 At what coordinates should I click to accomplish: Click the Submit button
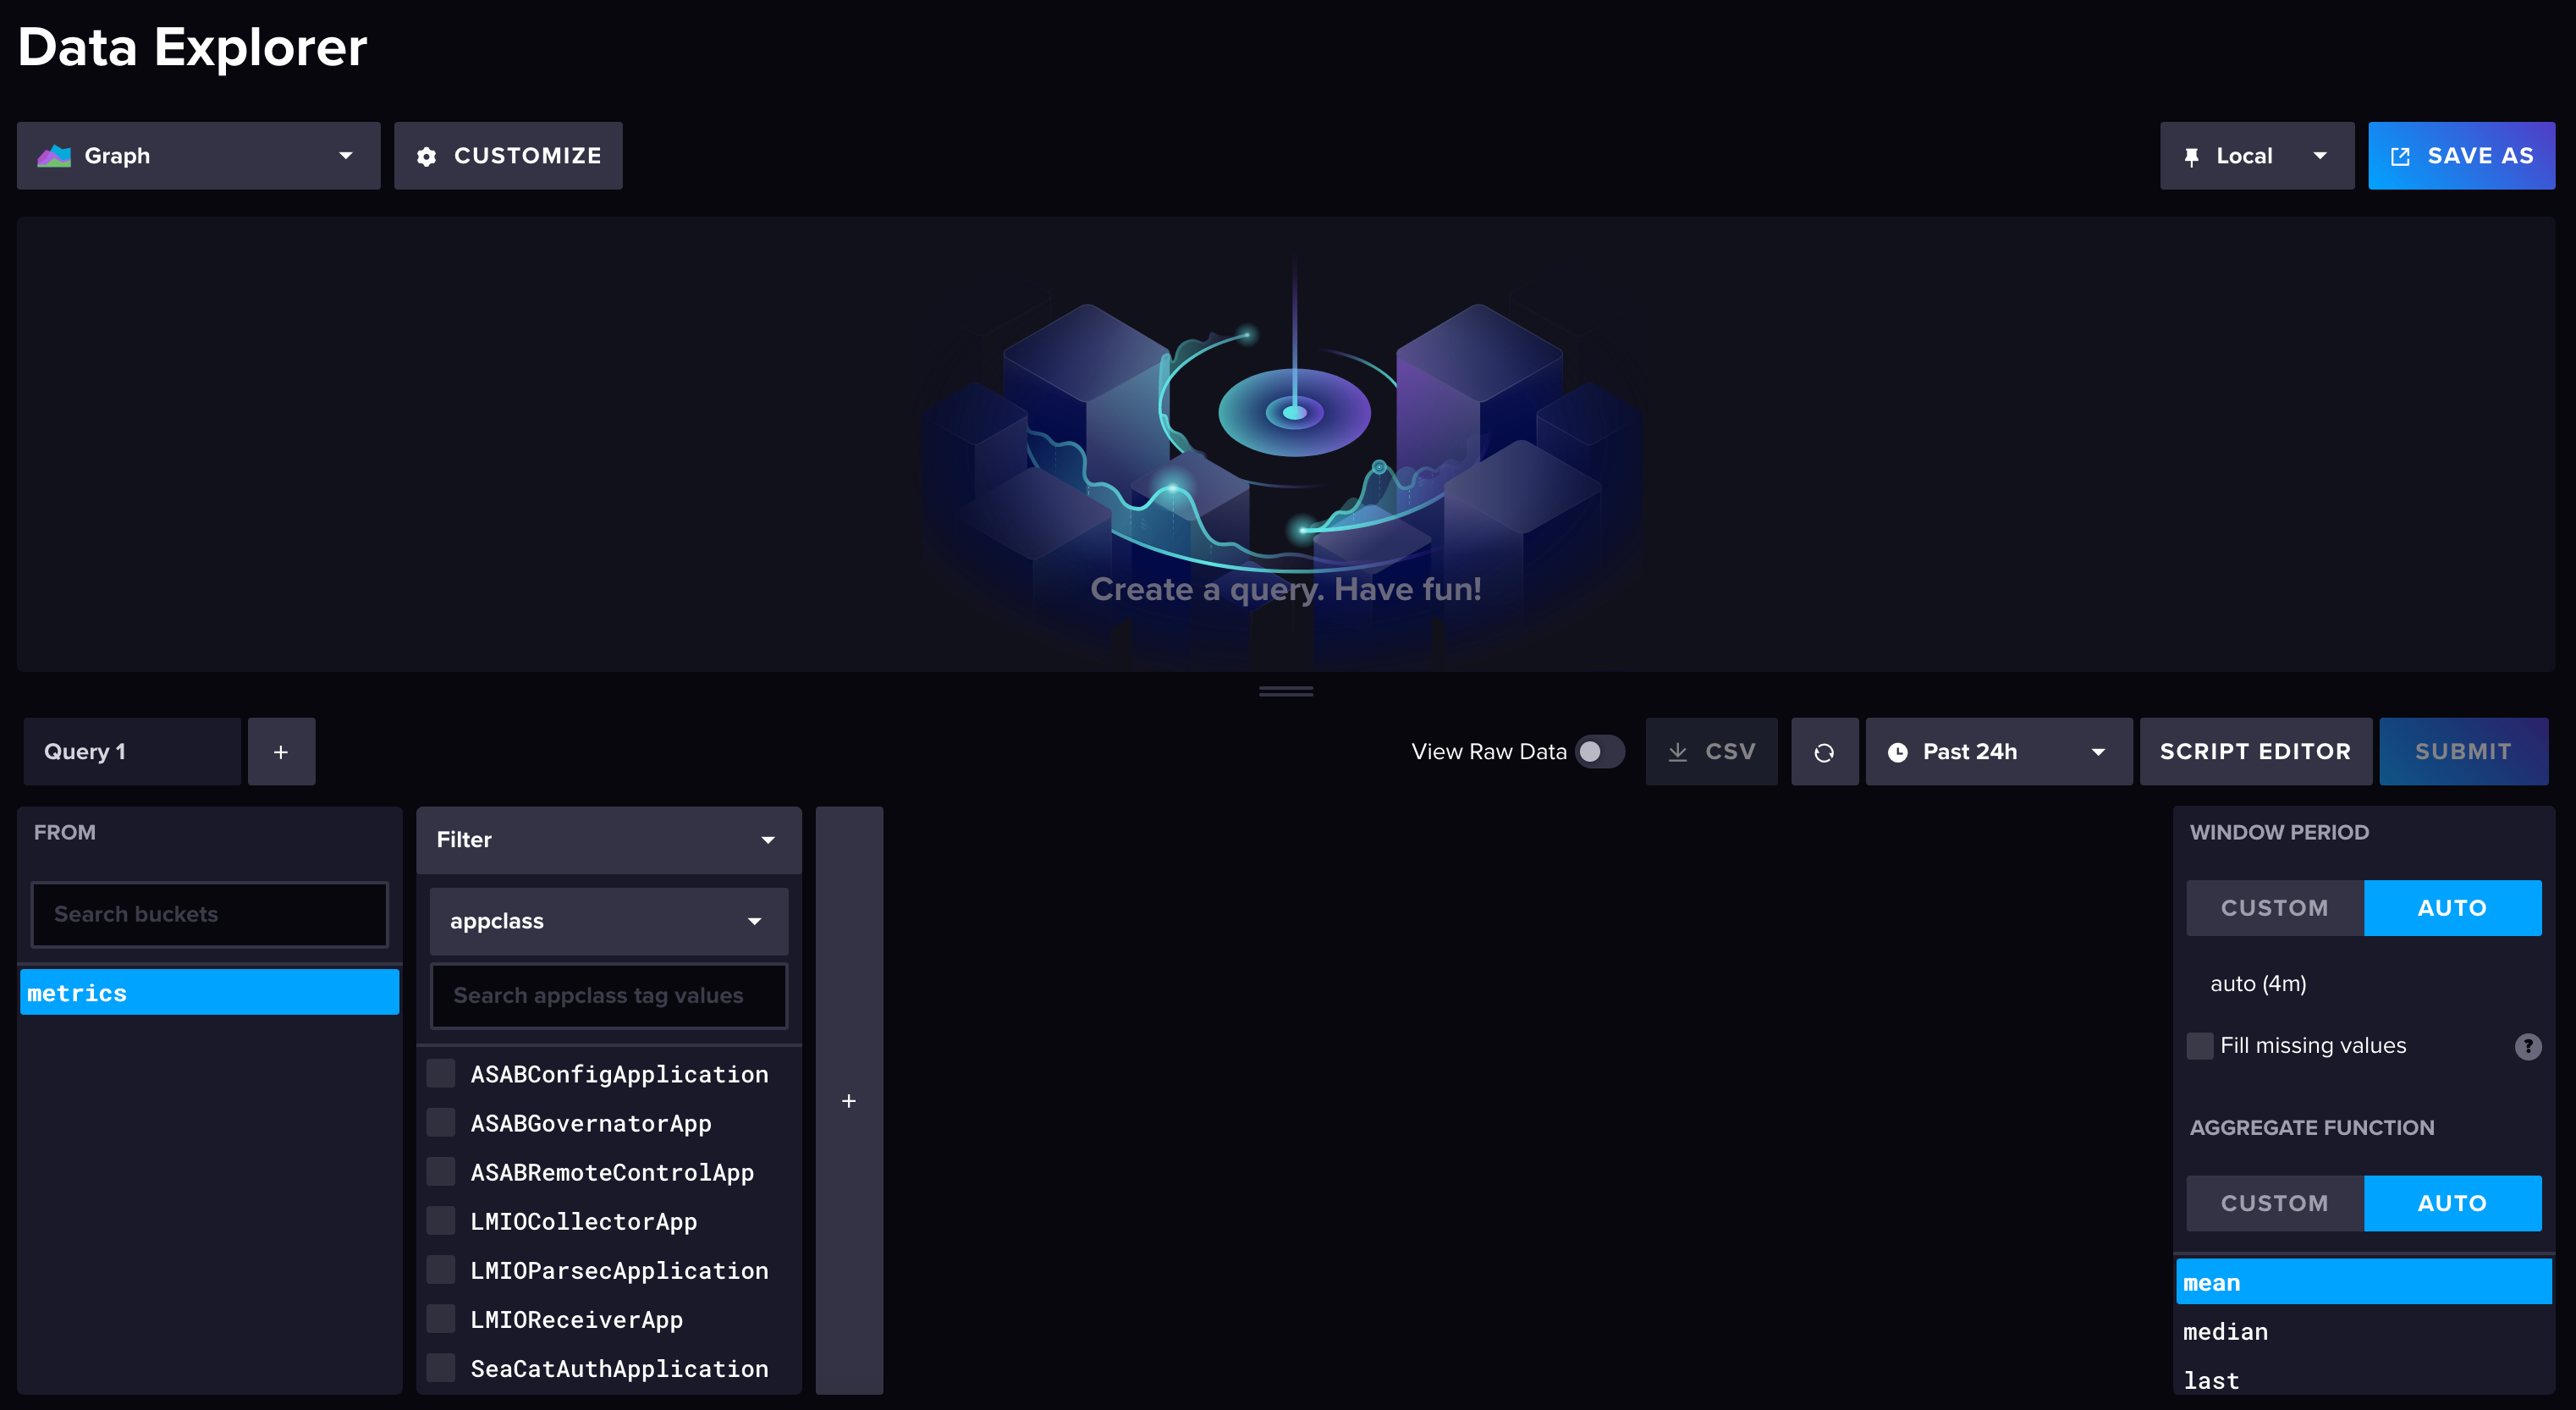coord(2463,752)
